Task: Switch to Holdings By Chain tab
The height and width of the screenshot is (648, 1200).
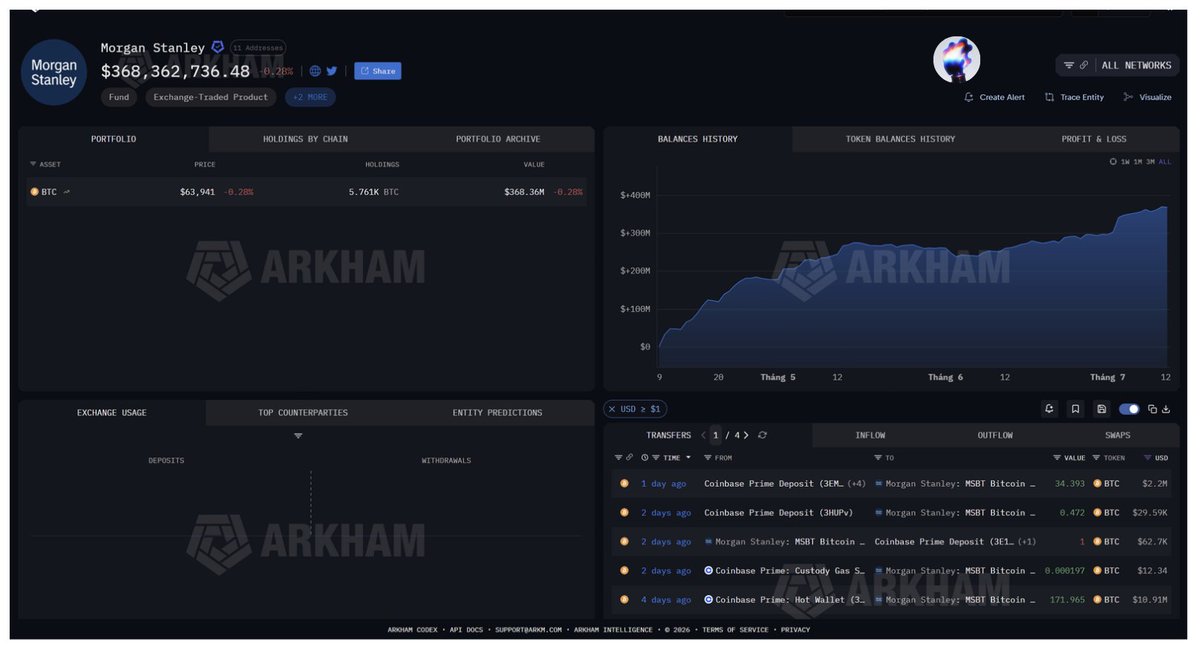Action: pyautogui.click(x=305, y=139)
